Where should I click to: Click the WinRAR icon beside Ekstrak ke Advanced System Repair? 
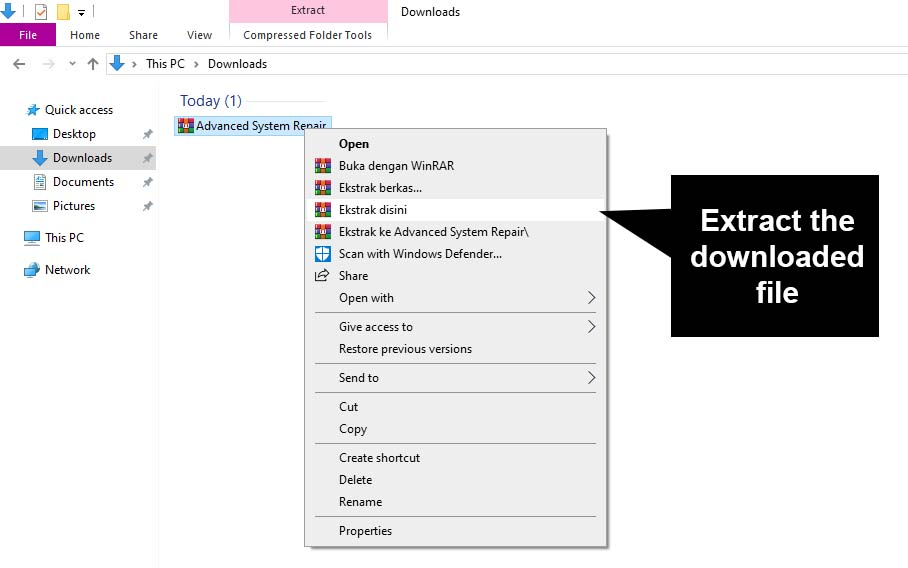(x=323, y=232)
